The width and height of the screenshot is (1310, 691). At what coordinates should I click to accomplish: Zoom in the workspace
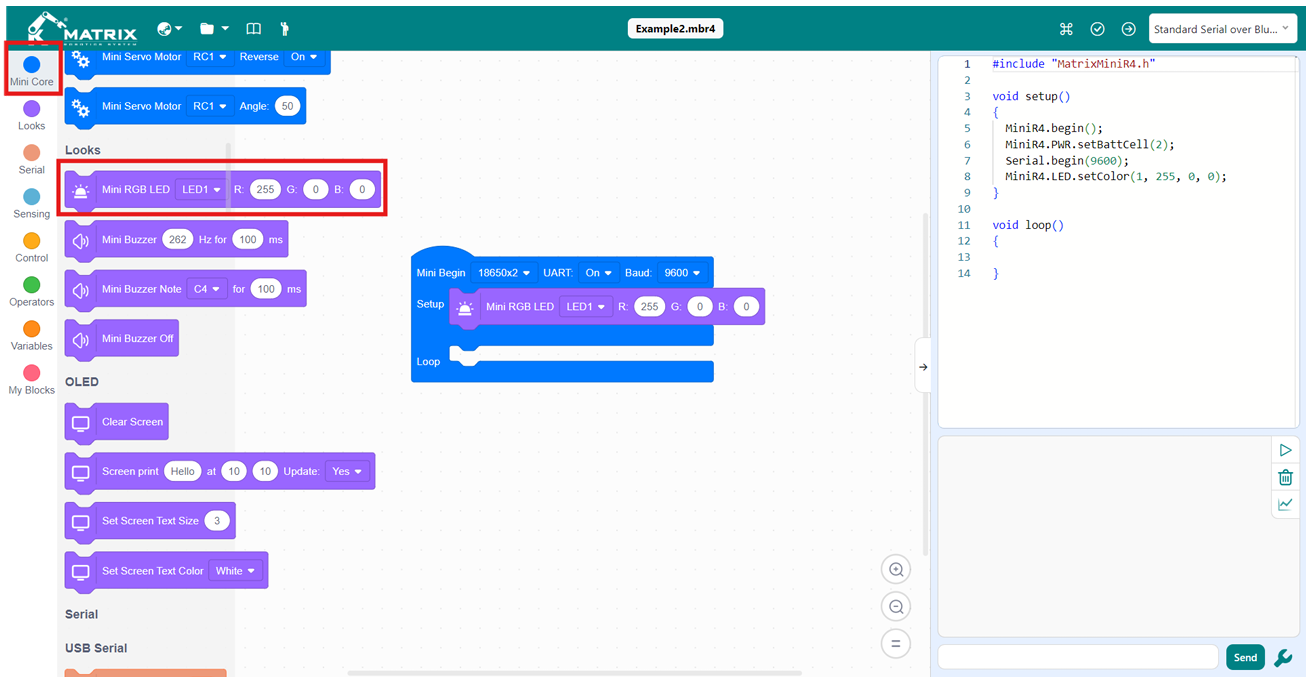click(896, 570)
